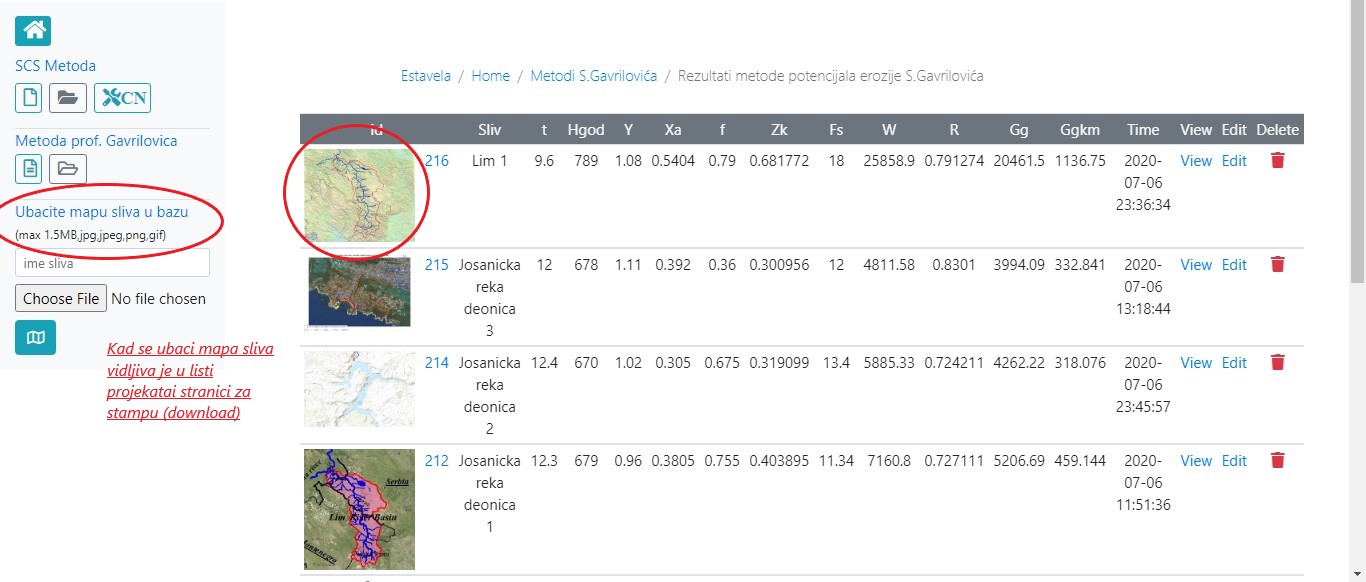Image resolution: width=1366 pixels, height=582 pixels.
Task: Go to Home in the breadcrumb
Action: click(491, 76)
